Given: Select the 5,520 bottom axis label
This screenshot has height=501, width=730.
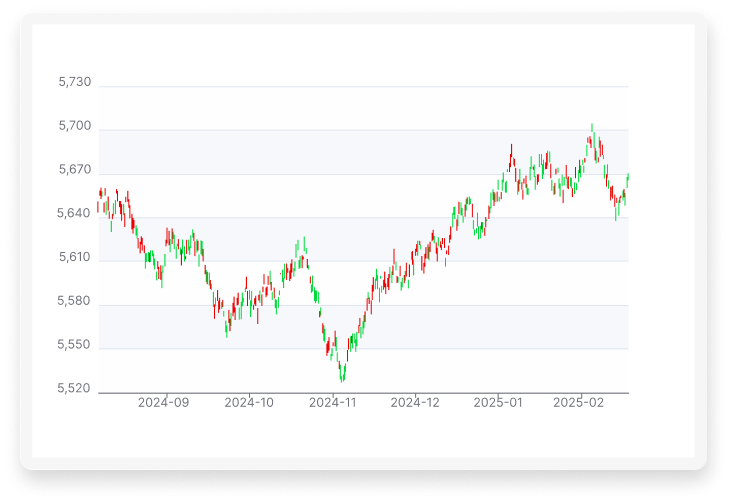Looking at the screenshot, I should [x=75, y=389].
